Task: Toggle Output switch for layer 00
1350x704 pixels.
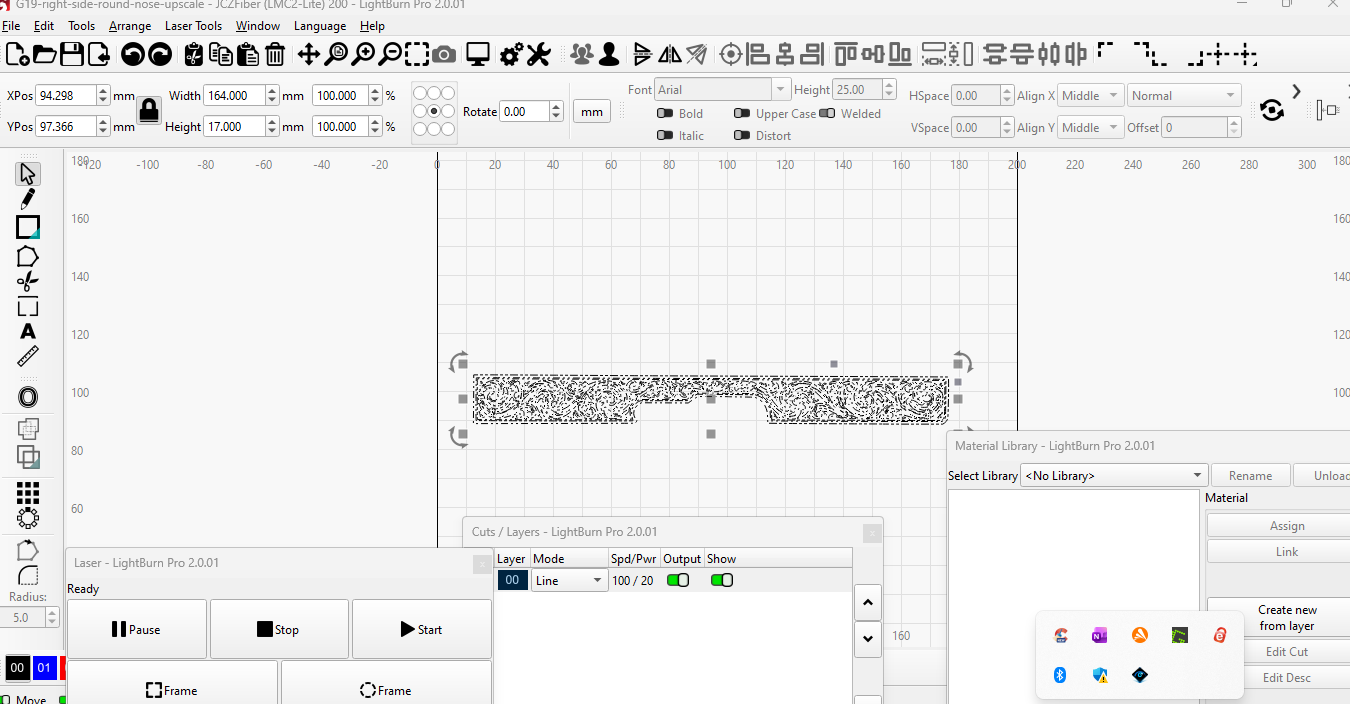Action: click(678, 580)
